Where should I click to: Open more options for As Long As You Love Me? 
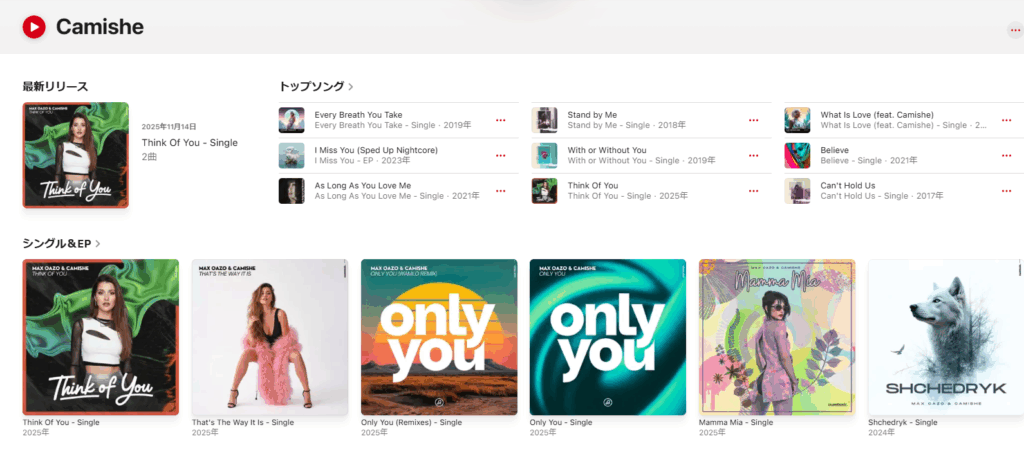click(x=500, y=191)
